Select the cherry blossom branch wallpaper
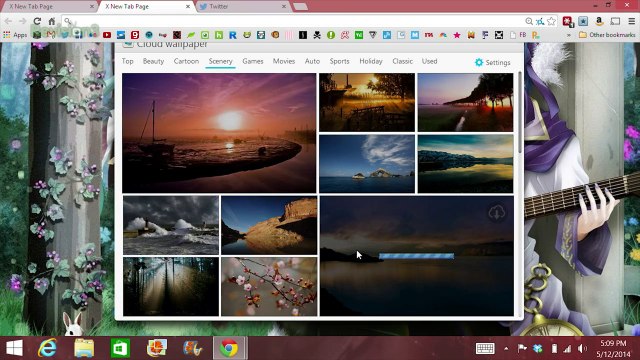The height and width of the screenshot is (360, 640). click(269, 287)
